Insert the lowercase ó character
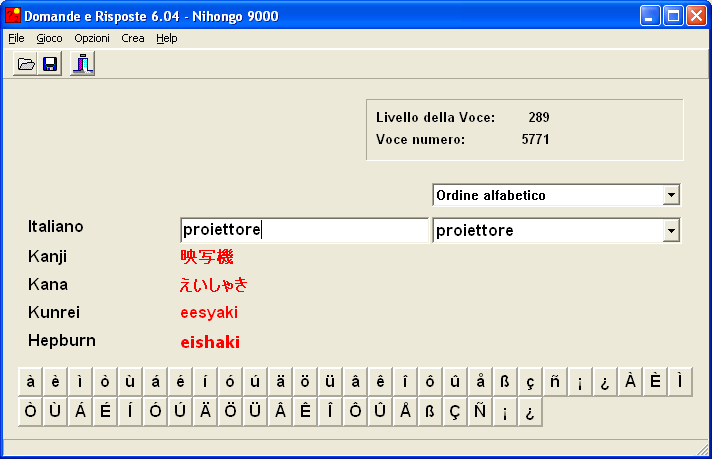Screen dimensions: 712x459 coord(230,382)
